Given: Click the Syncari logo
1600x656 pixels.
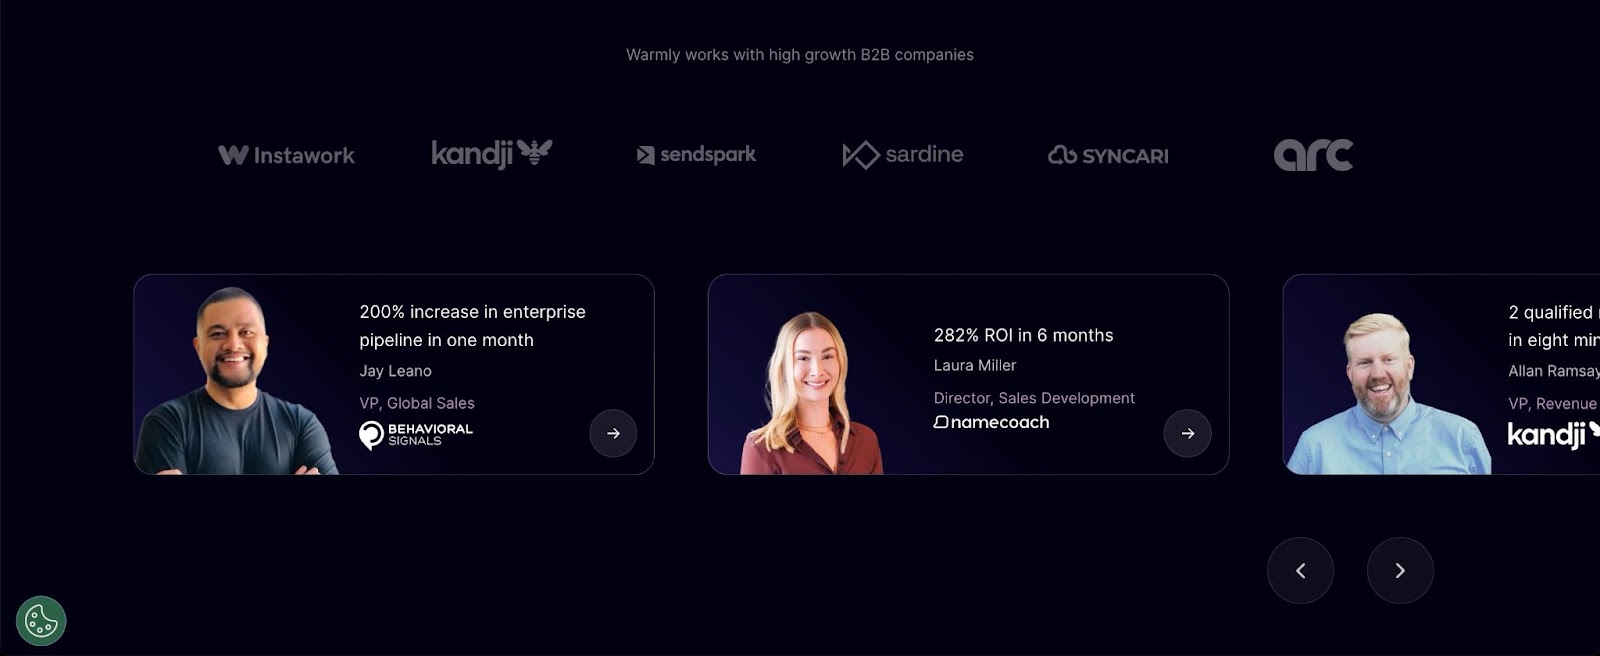Looking at the screenshot, I should pyautogui.click(x=1108, y=155).
